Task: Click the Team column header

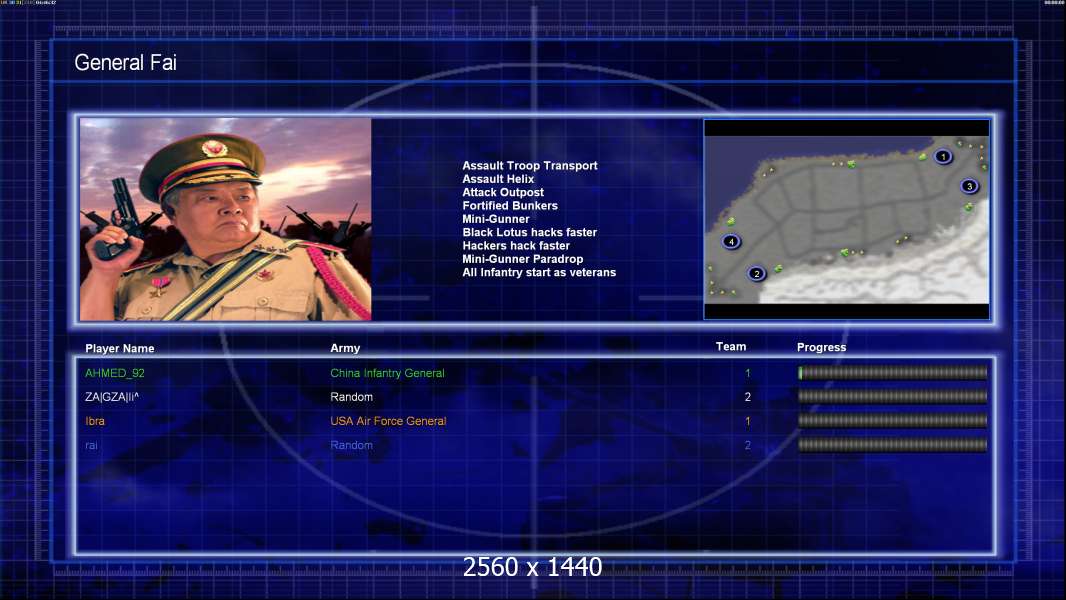Action: click(x=731, y=347)
